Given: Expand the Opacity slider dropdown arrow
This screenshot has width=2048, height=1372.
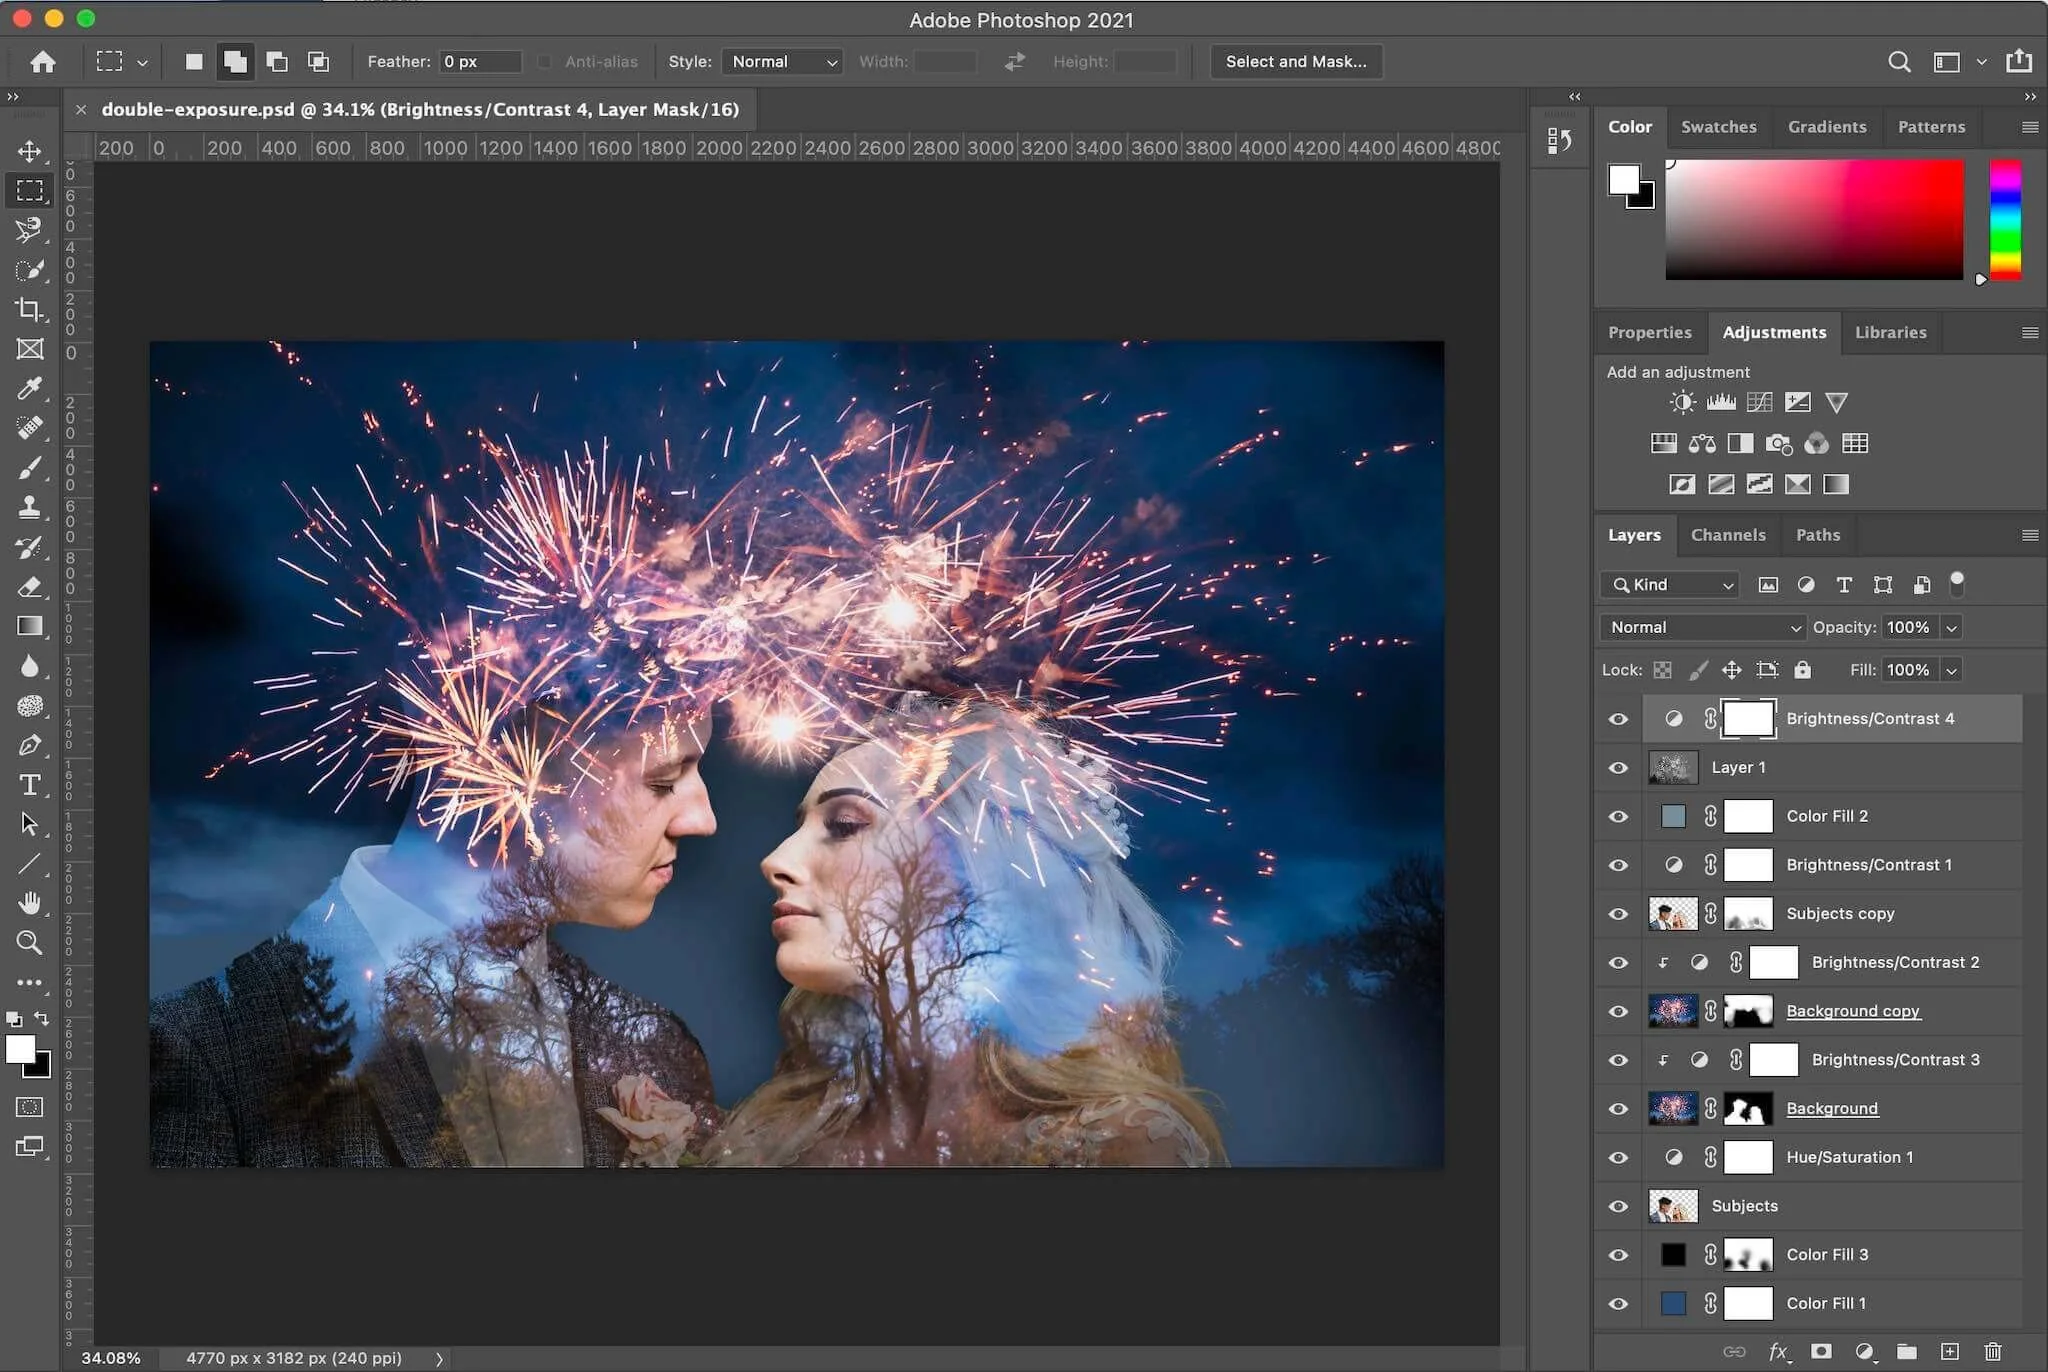Looking at the screenshot, I should coord(1951,628).
